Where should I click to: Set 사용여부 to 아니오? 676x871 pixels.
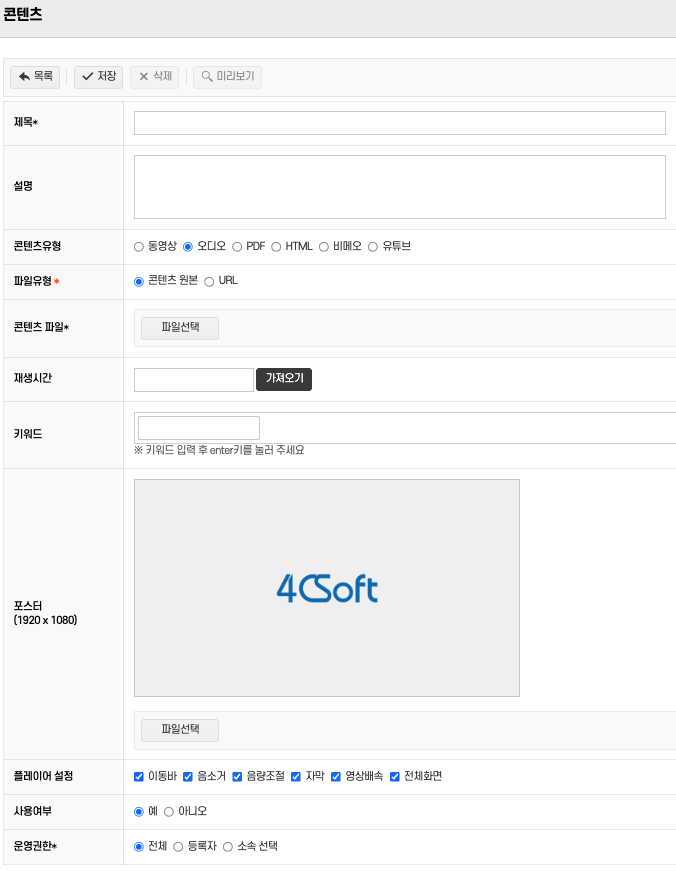pyautogui.click(x=169, y=812)
